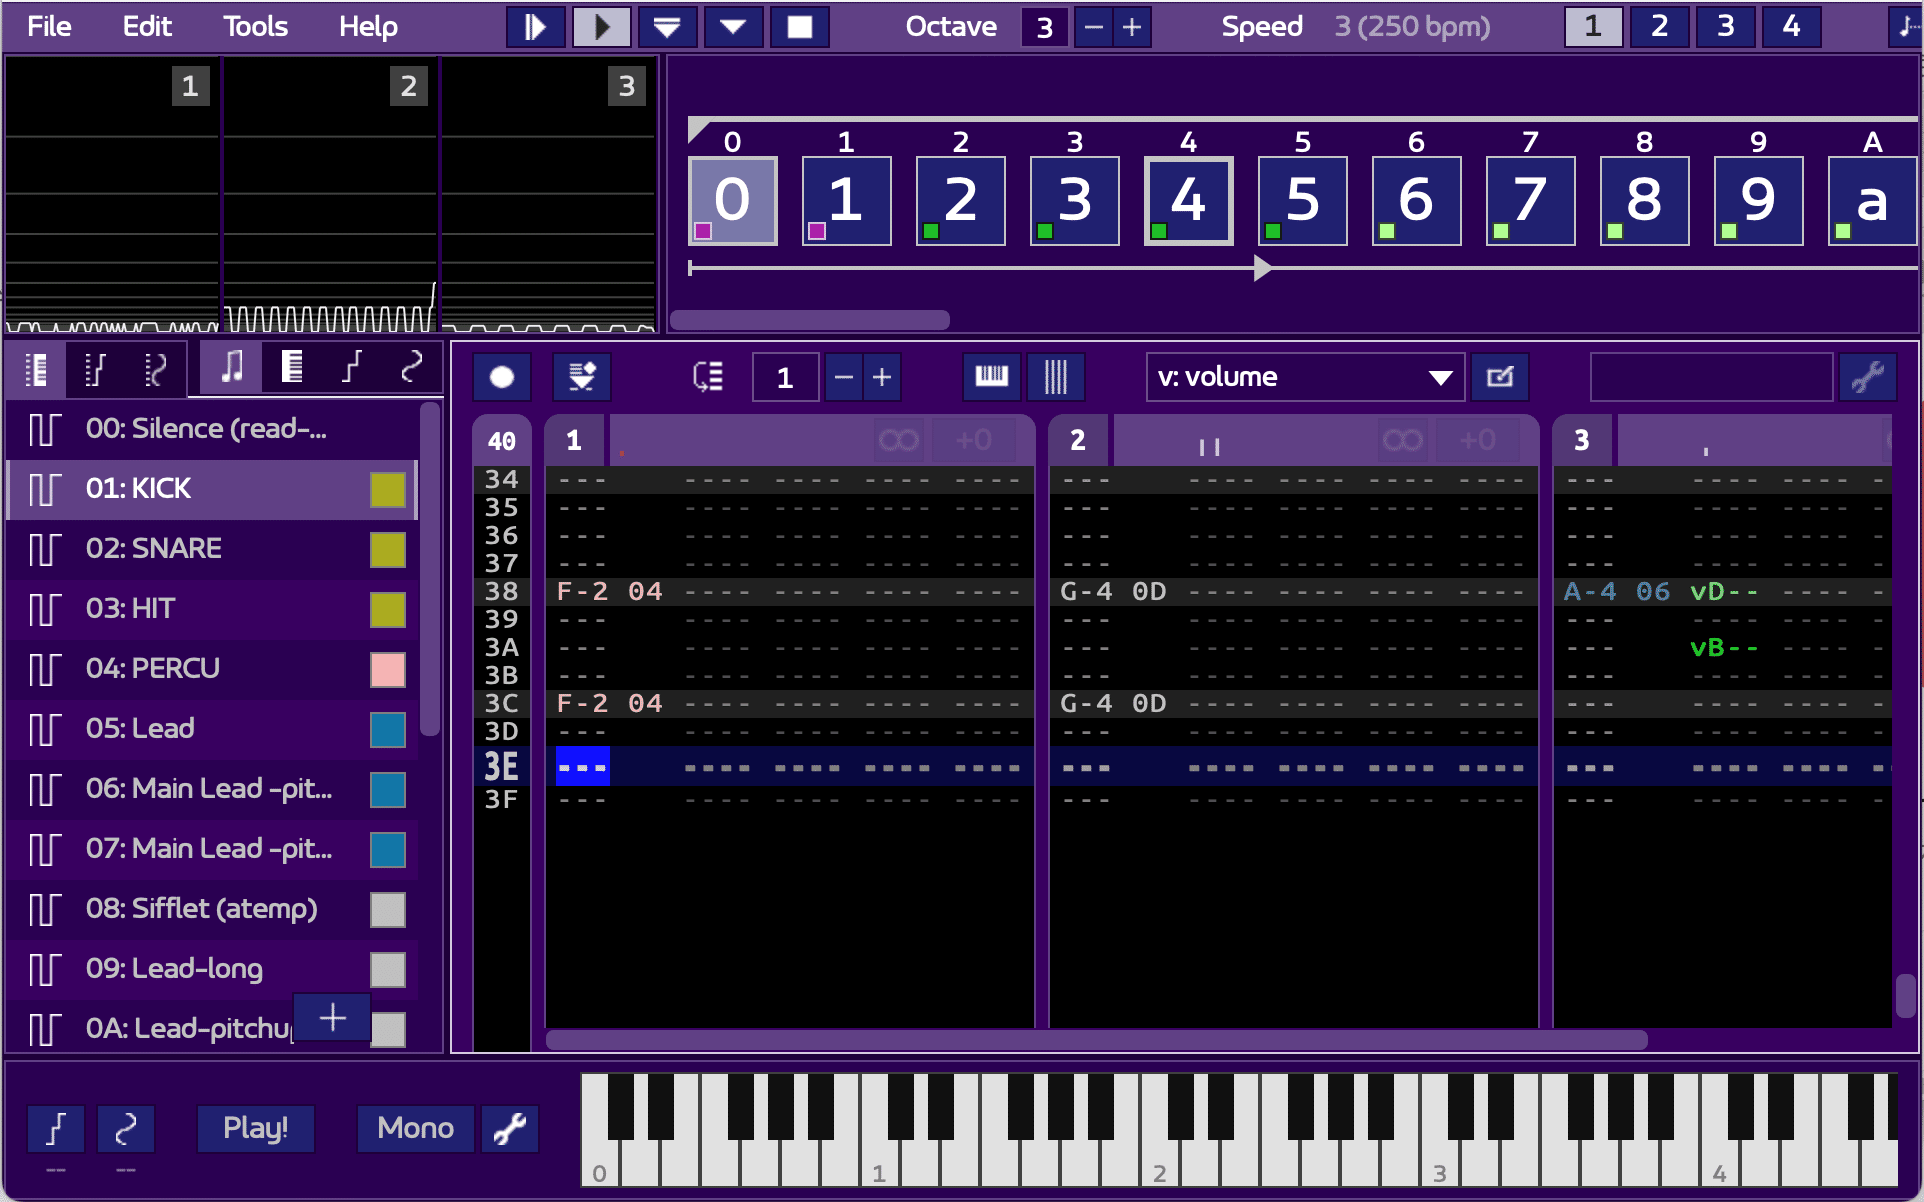Click the play-from-line triangle with bar icon
1924x1202 pixels.
667,27
